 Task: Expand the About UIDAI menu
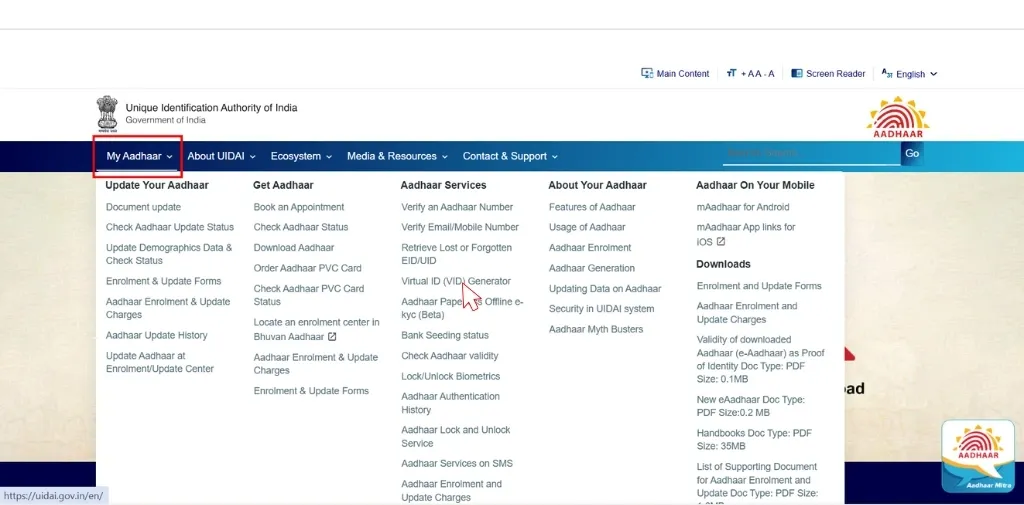click(221, 156)
